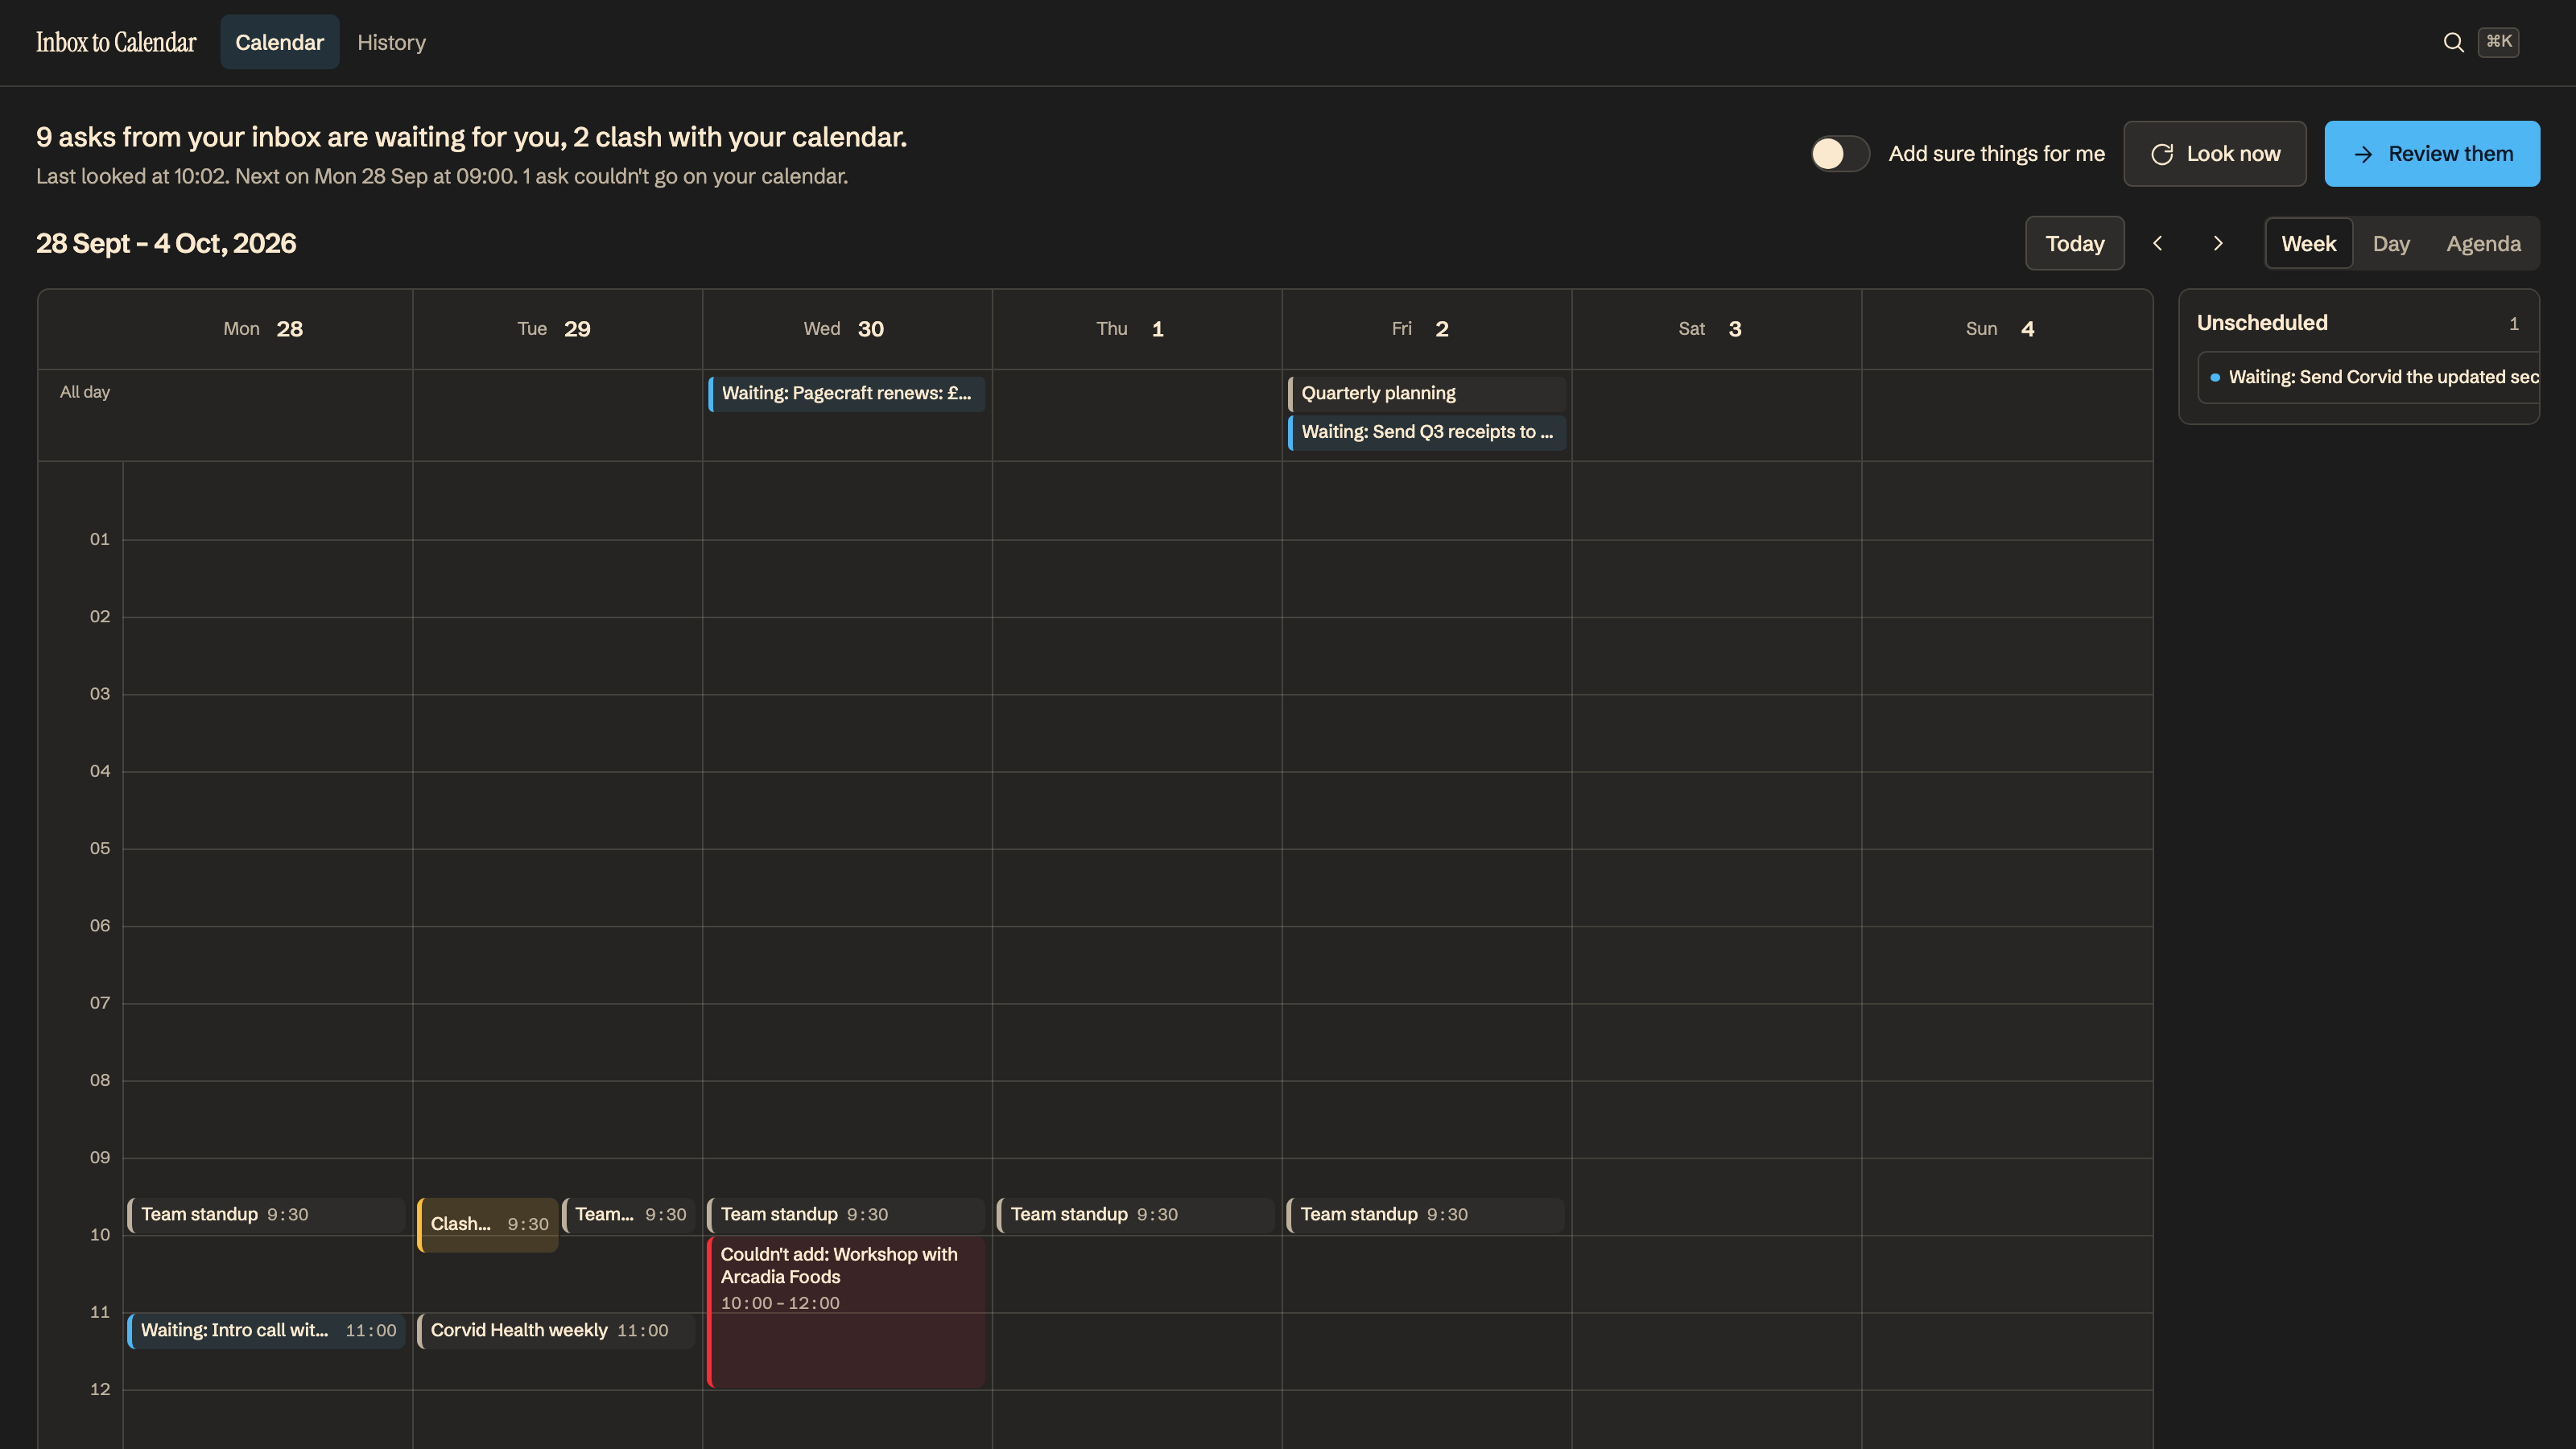Open Corvid Health weekly event
Image resolution: width=2576 pixels, height=1449 pixels.
[556, 1331]
